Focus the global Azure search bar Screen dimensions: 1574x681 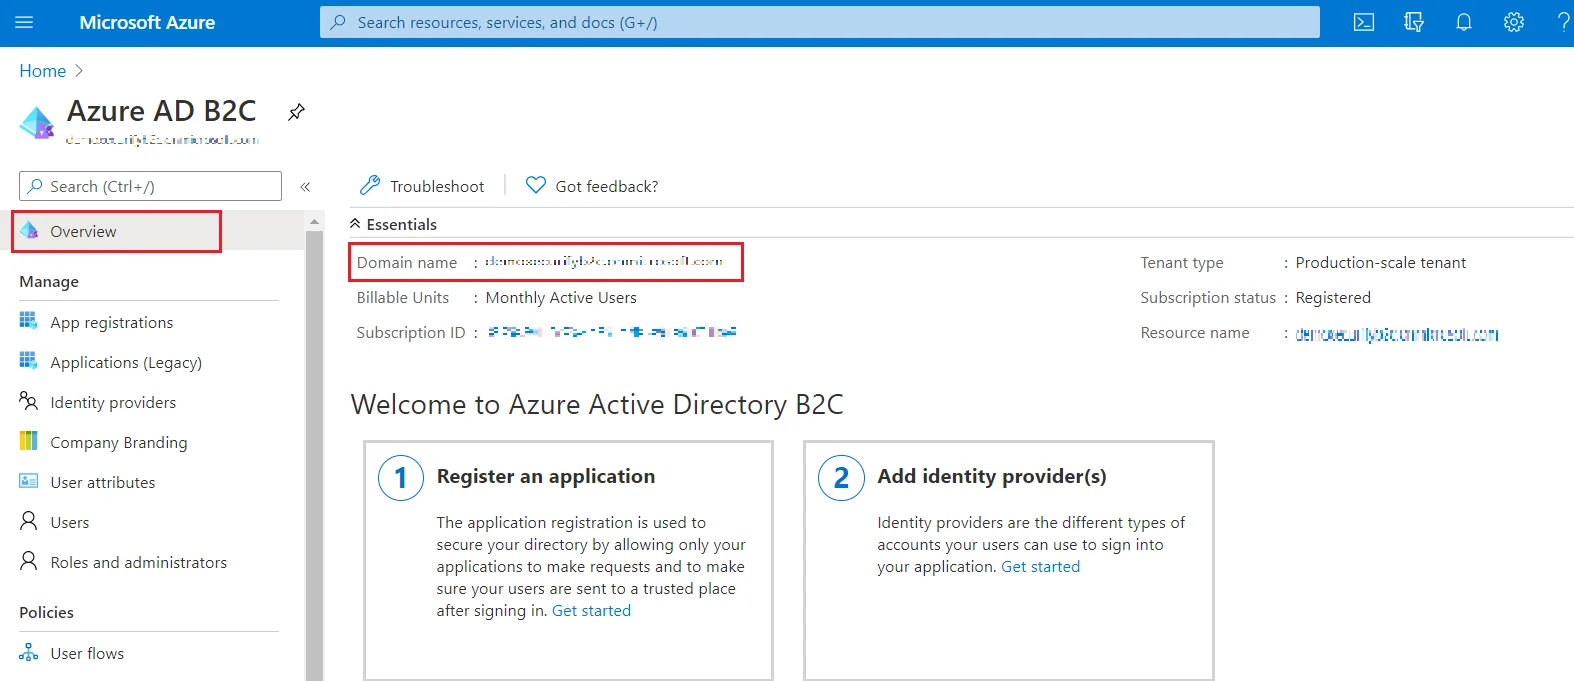coord(820,22)
